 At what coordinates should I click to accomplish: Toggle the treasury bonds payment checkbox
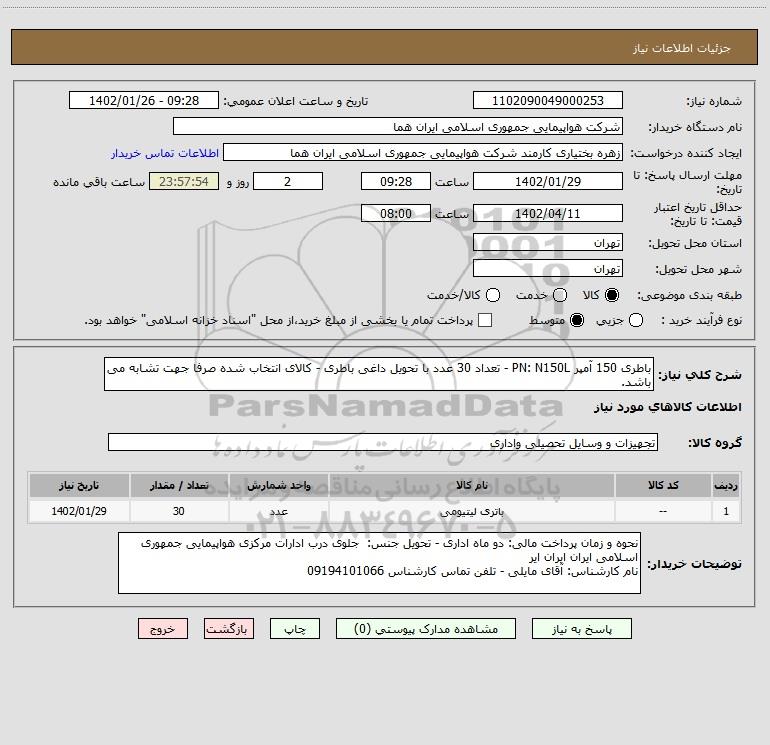[485, 320]
